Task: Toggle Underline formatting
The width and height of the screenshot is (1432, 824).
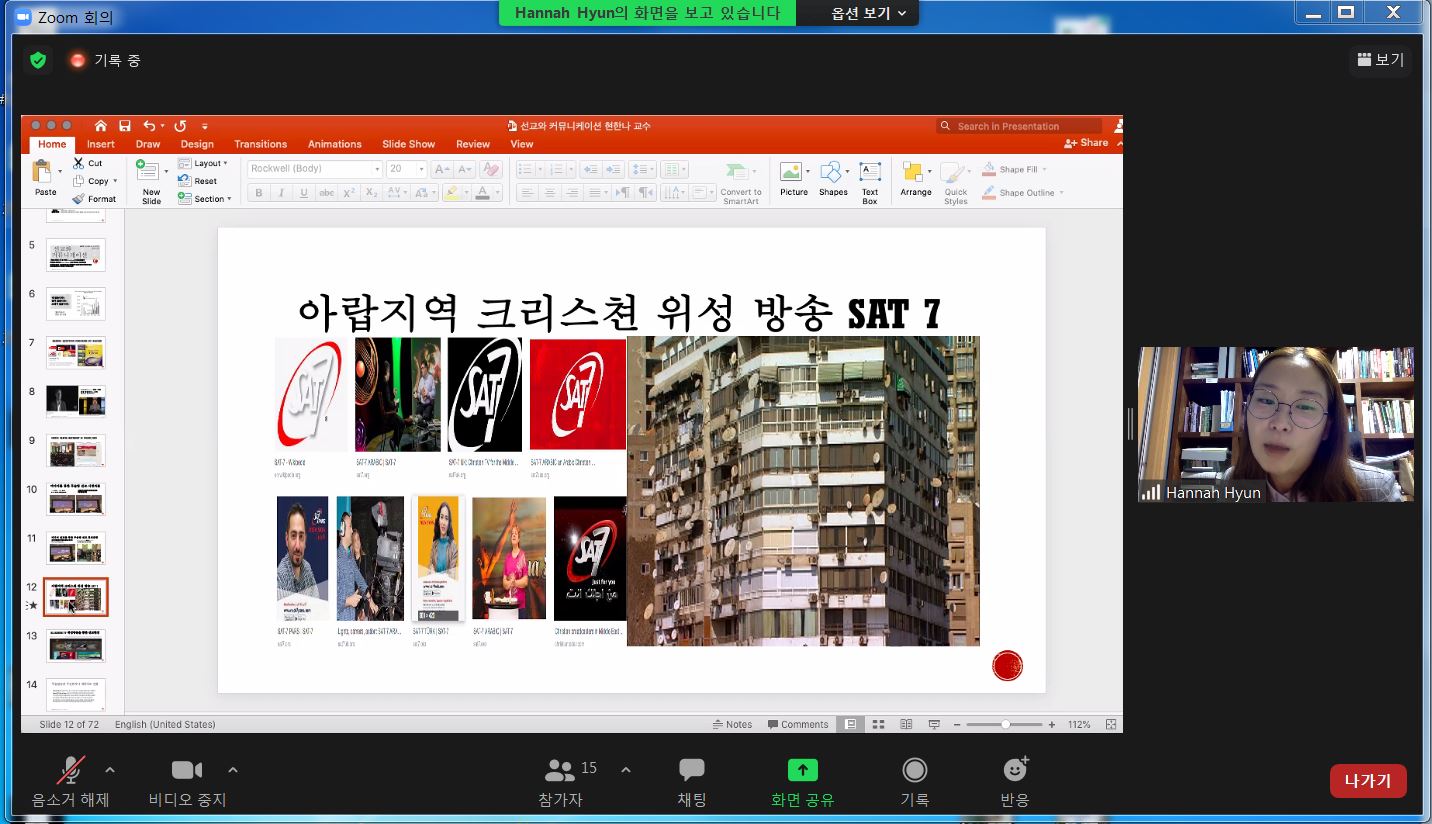Action: tap(304, 193)
